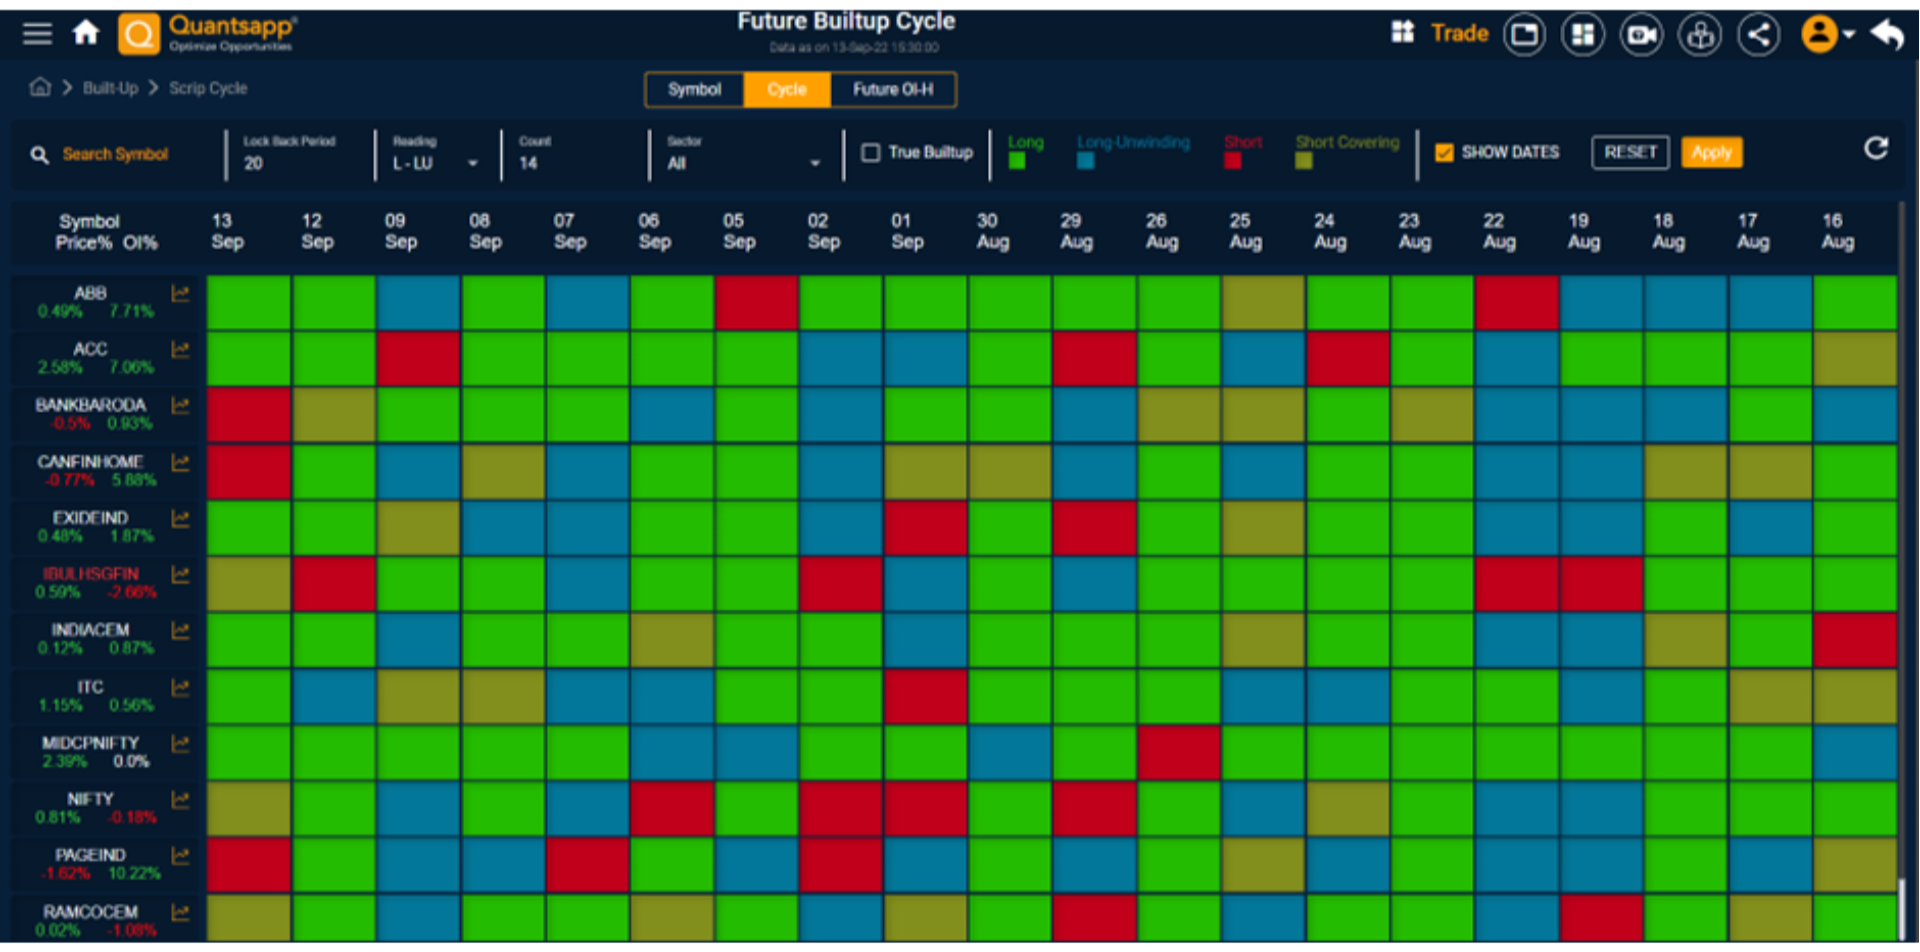Switch to the Future OI-H tab
This screenshot has width=1920, height=952.
point(893,89)
